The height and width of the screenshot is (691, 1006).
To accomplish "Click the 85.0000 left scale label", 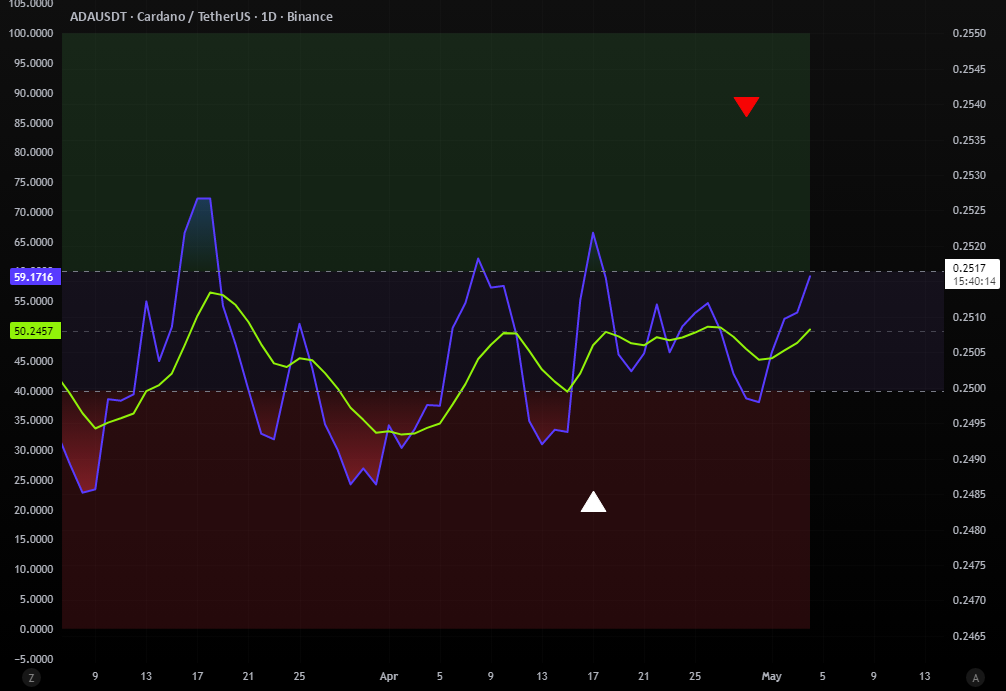I will [33, 123].
